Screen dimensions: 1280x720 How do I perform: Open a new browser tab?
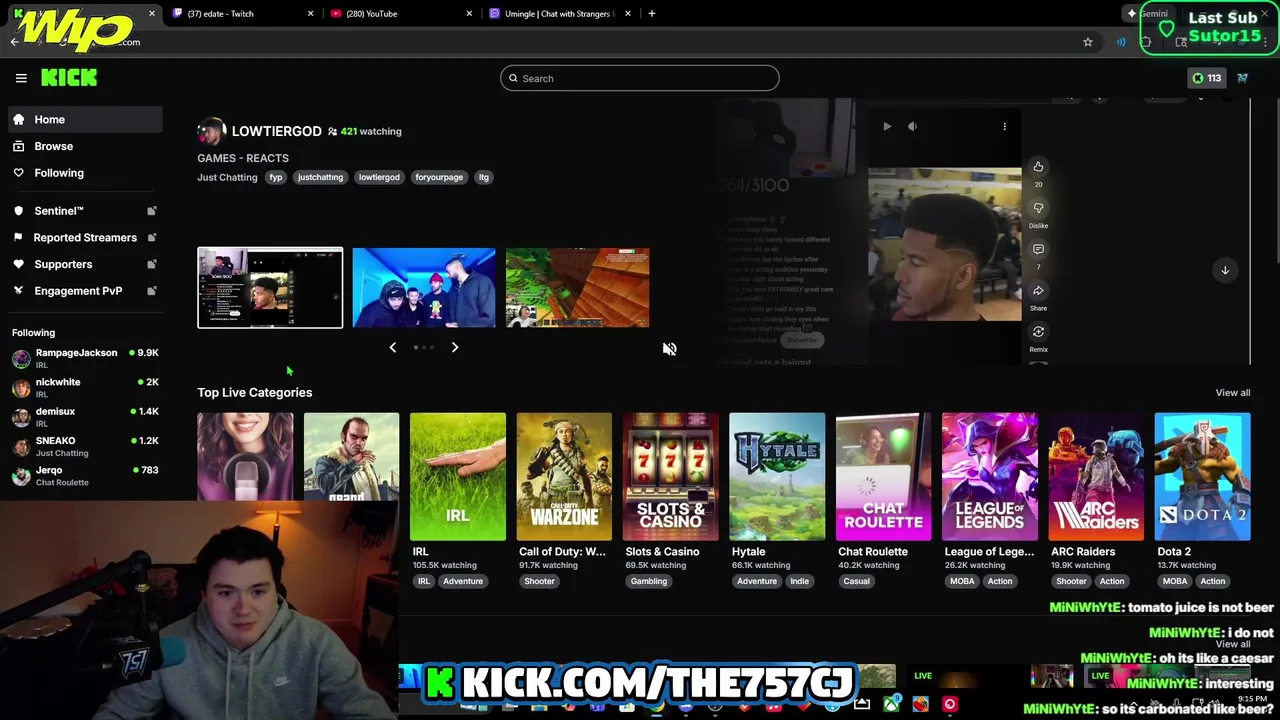tap(652, 13)
